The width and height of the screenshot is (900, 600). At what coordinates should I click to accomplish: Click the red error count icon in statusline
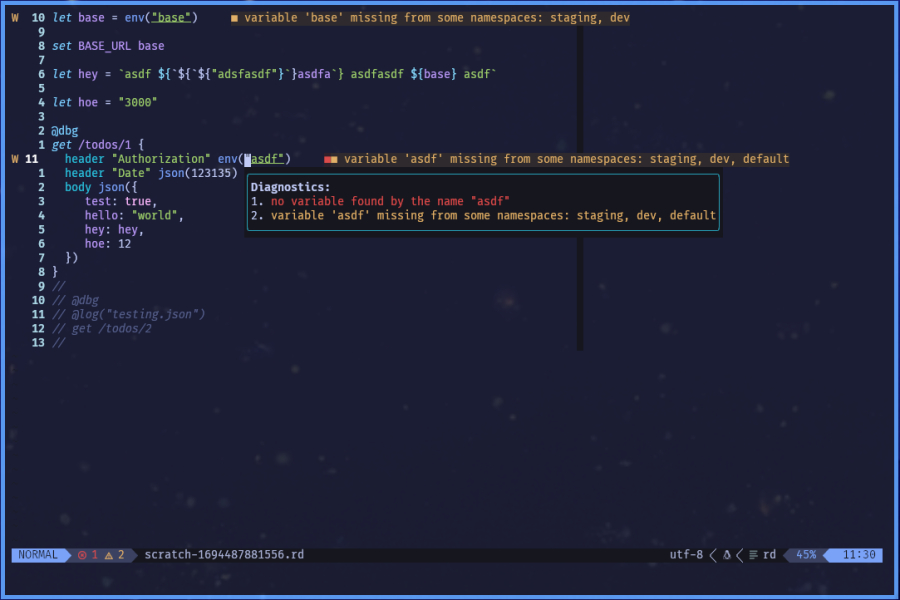(x=83, y=555)
